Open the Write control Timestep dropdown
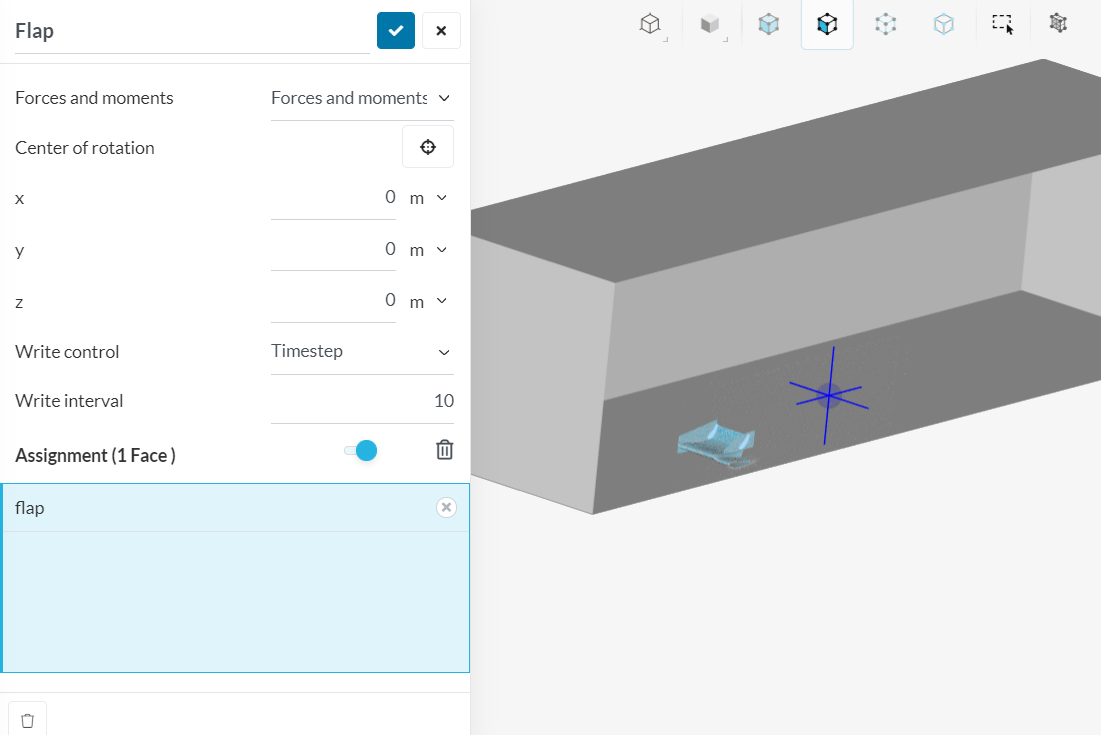 [x=362, y=352]
